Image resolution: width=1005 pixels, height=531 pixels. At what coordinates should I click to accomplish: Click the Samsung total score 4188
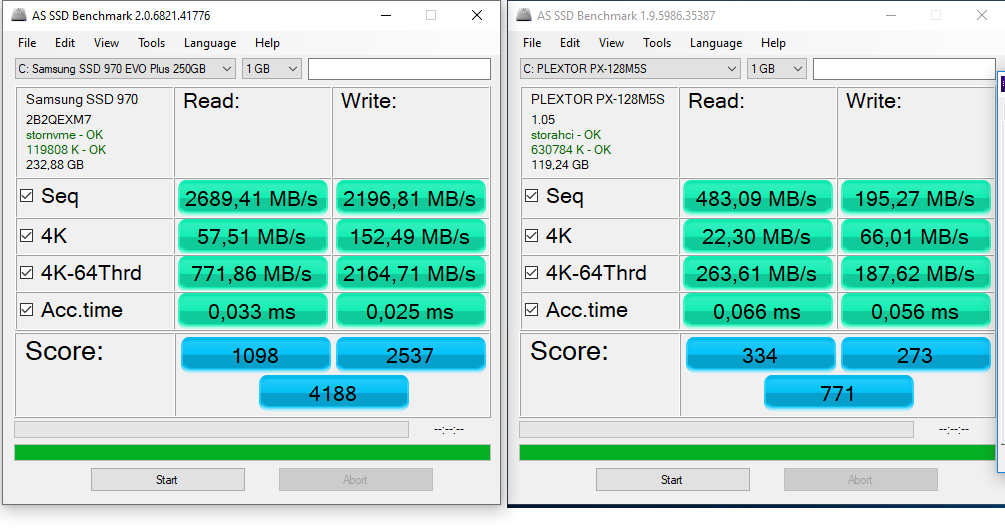point(333,392)
